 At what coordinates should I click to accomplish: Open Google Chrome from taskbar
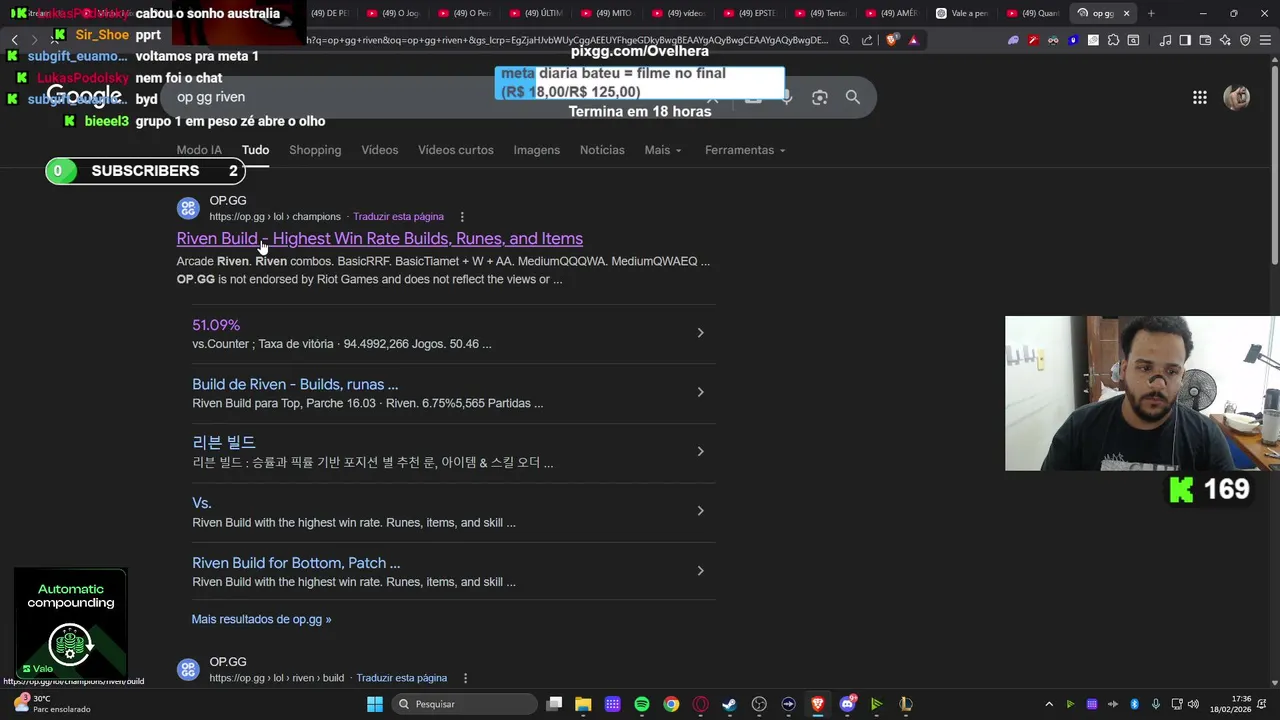(671, 704)
